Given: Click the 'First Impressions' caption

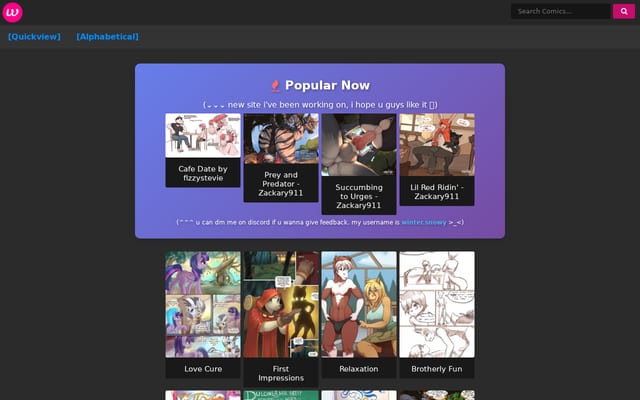Looking at the screenshot, I should click(x=281, y=373).
